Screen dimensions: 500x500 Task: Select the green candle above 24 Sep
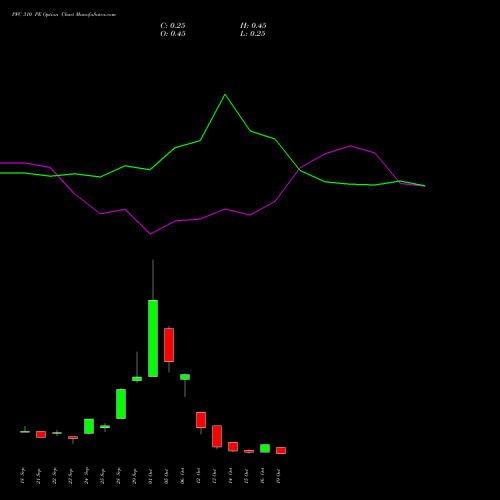click(89, 426)
